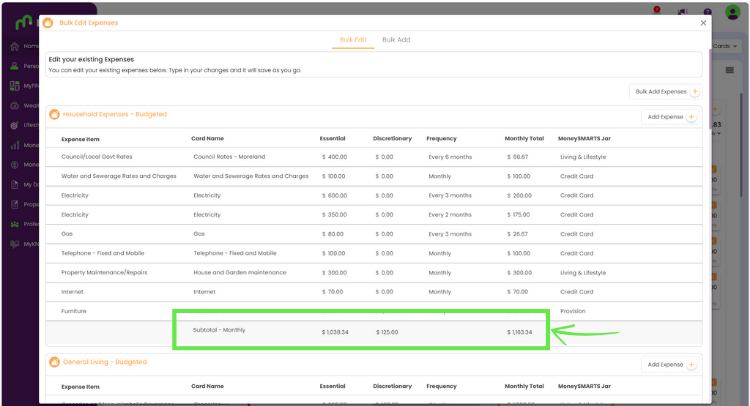The image size is (750, 406).
Task: Open the Property sidebar icon
Action: pos(15,204)
